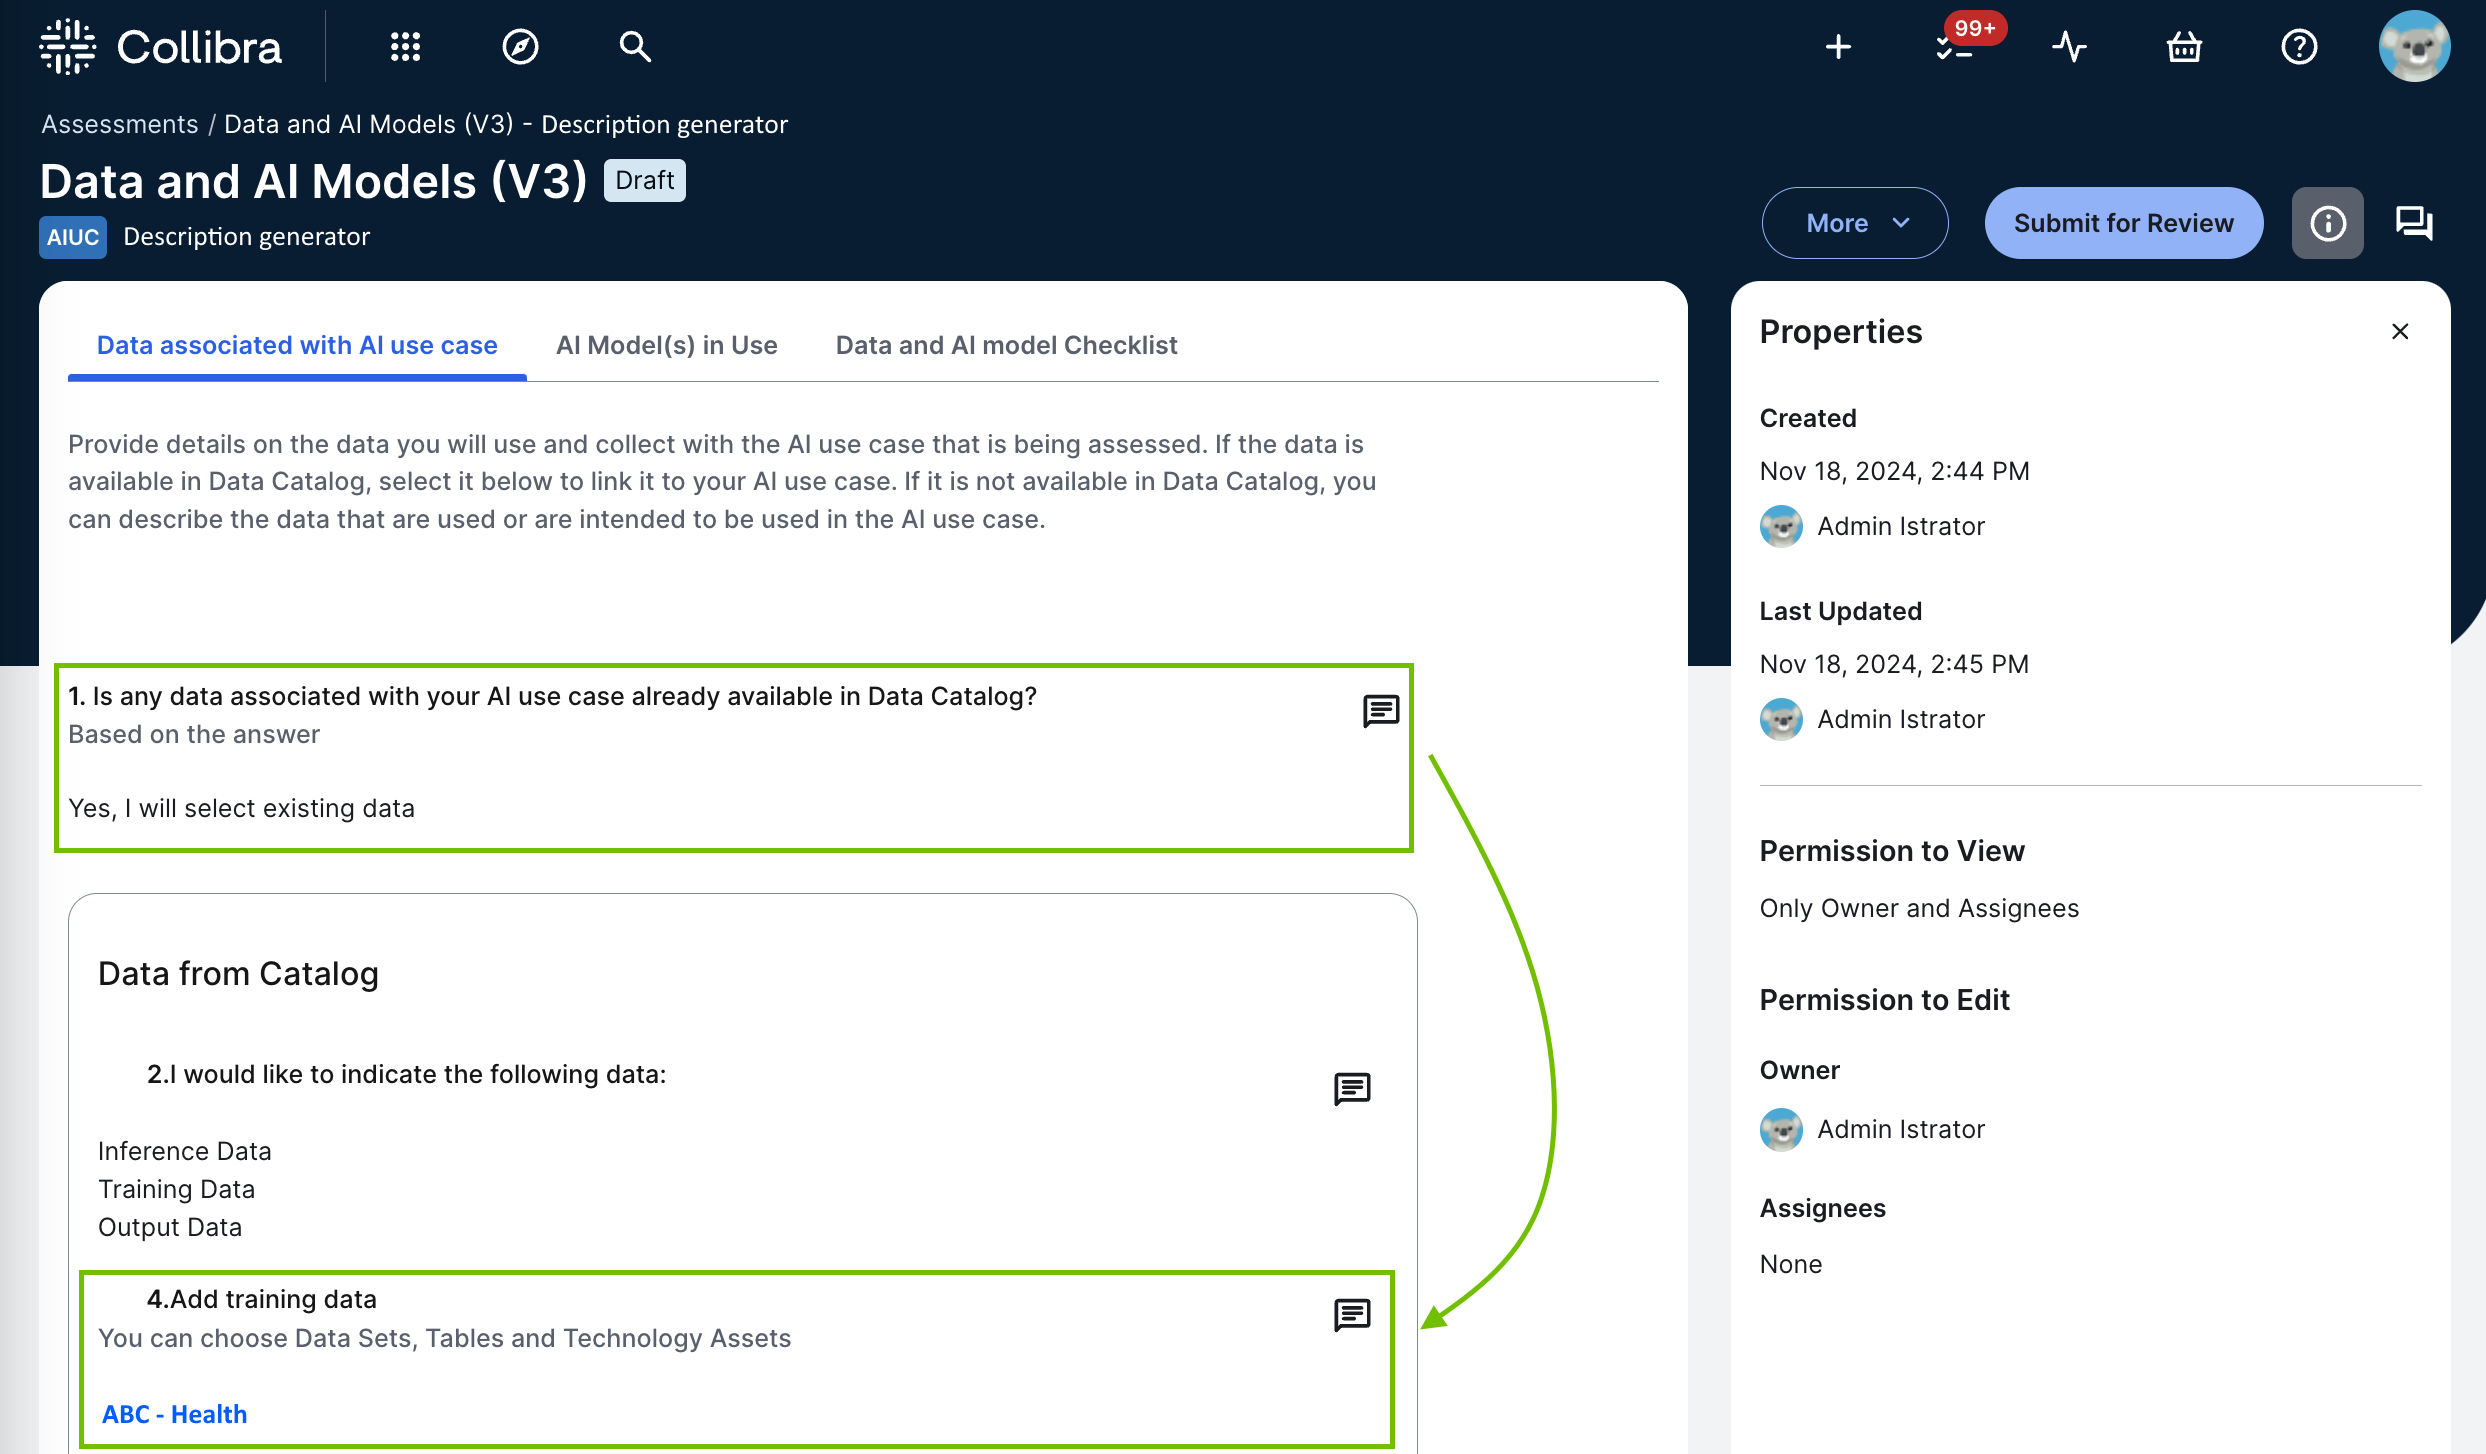The width and height of the screenshot is (2486, 1454).
Task: Expand the More dropdown button
Action: (x=1855, y=223)
